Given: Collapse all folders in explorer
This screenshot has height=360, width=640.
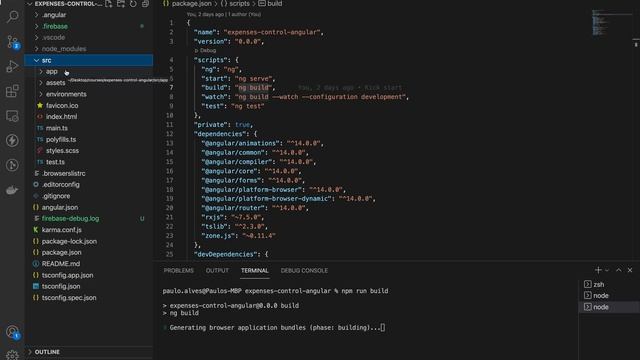Looking at the screenshot, I should click(x=145, y=4).
